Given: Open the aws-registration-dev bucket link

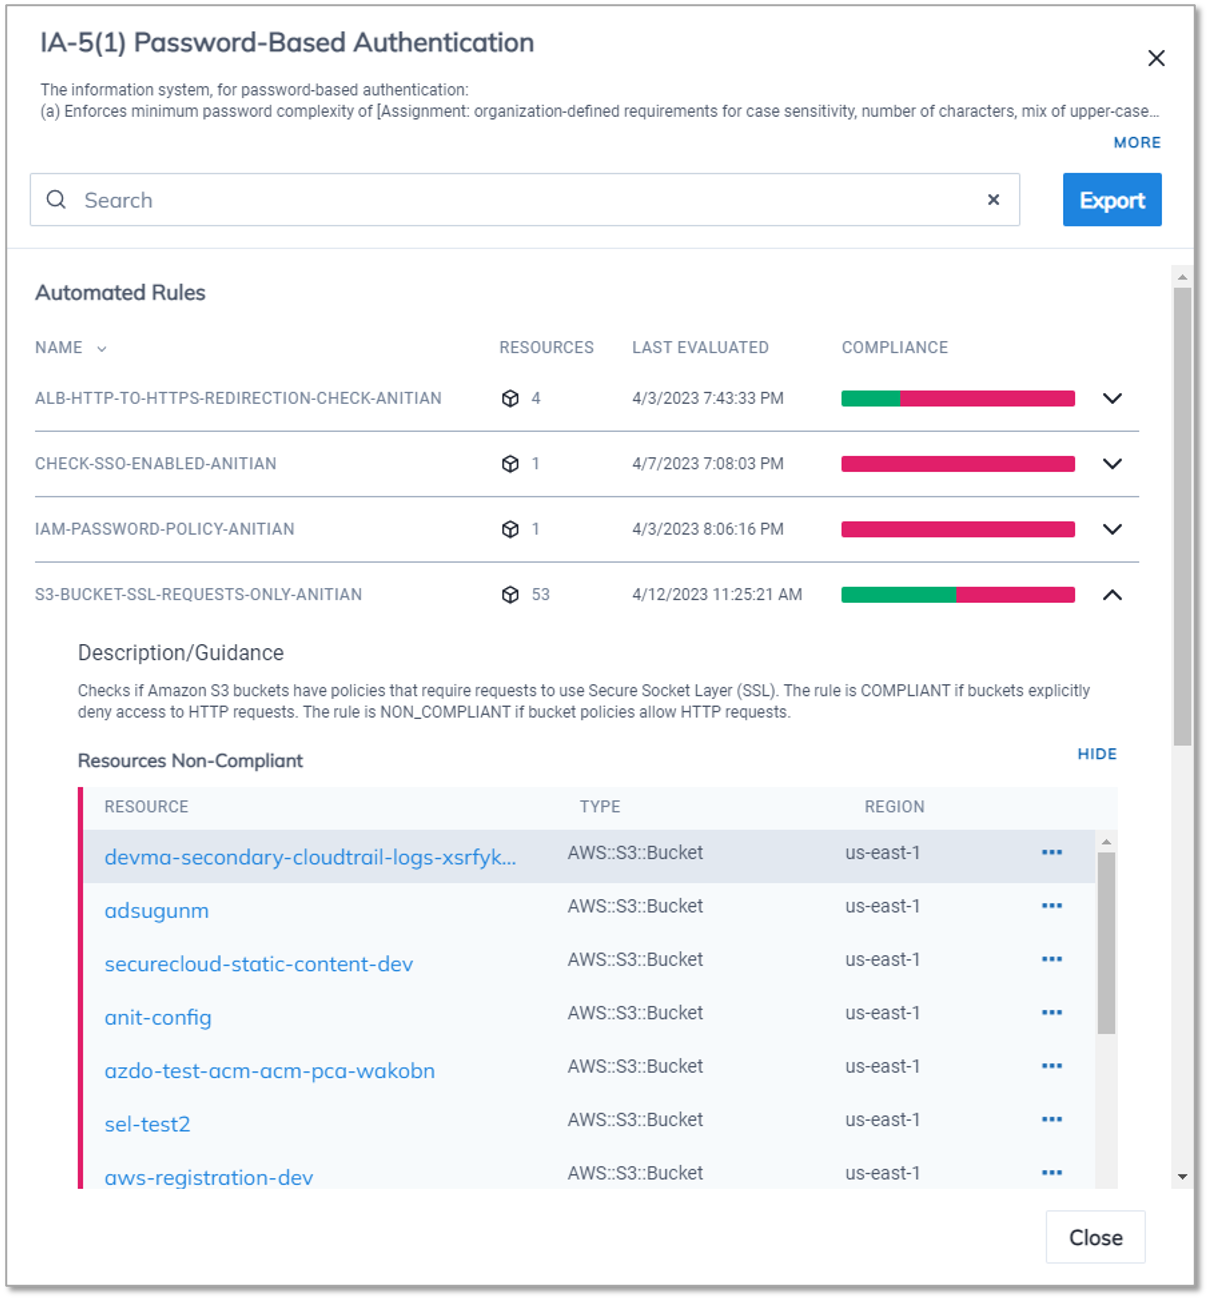Looking at the screenshot, I should pos(209,1178).
